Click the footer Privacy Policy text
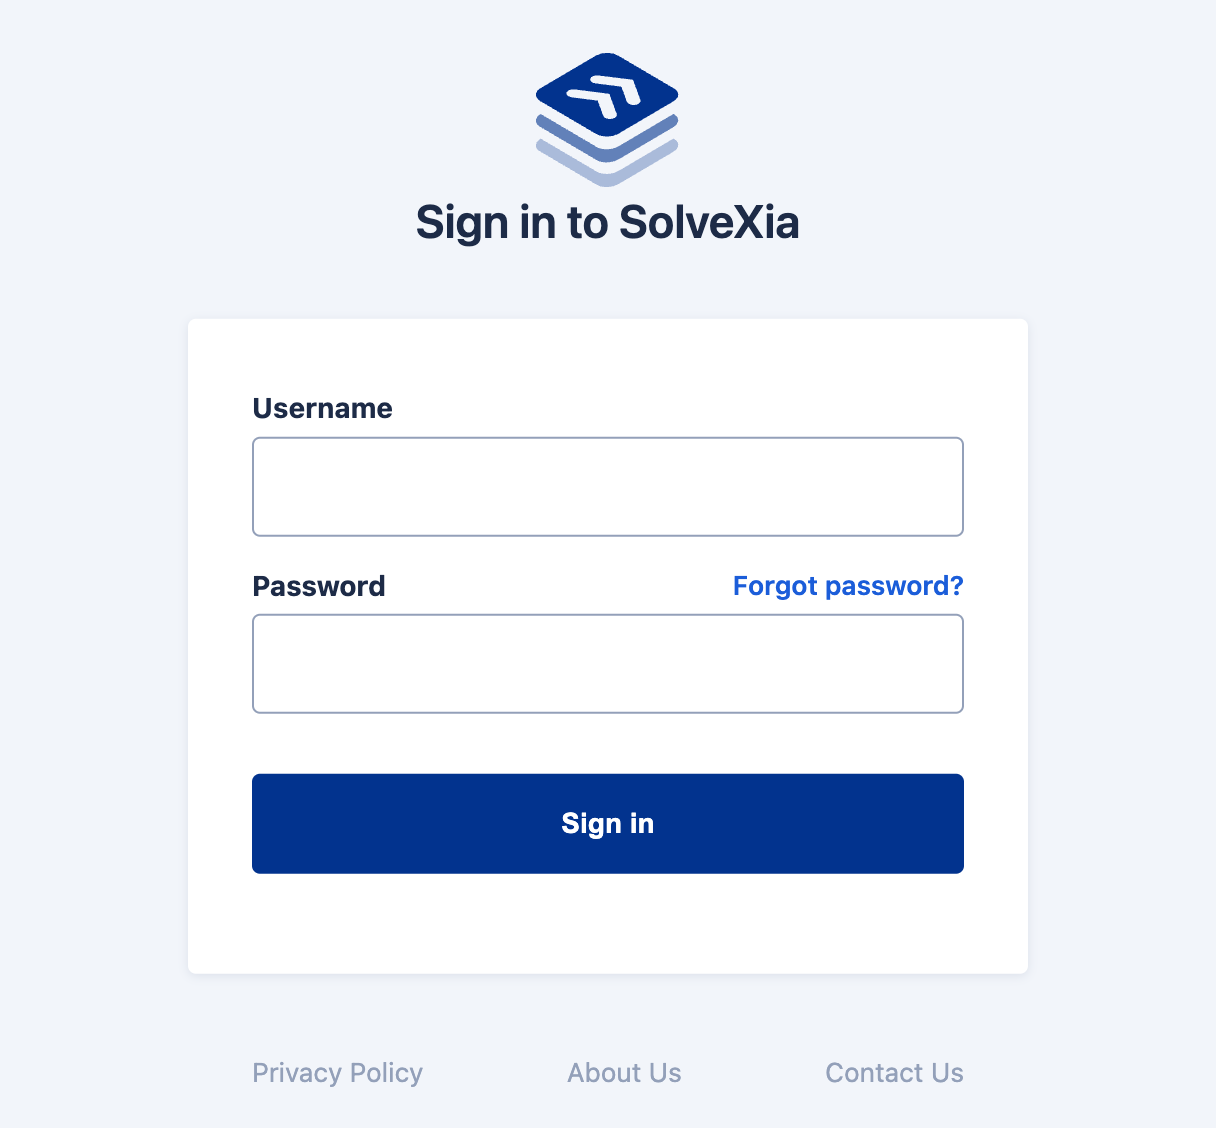This screenshot has height=1128, width=1216. [x=337, y=1072]
